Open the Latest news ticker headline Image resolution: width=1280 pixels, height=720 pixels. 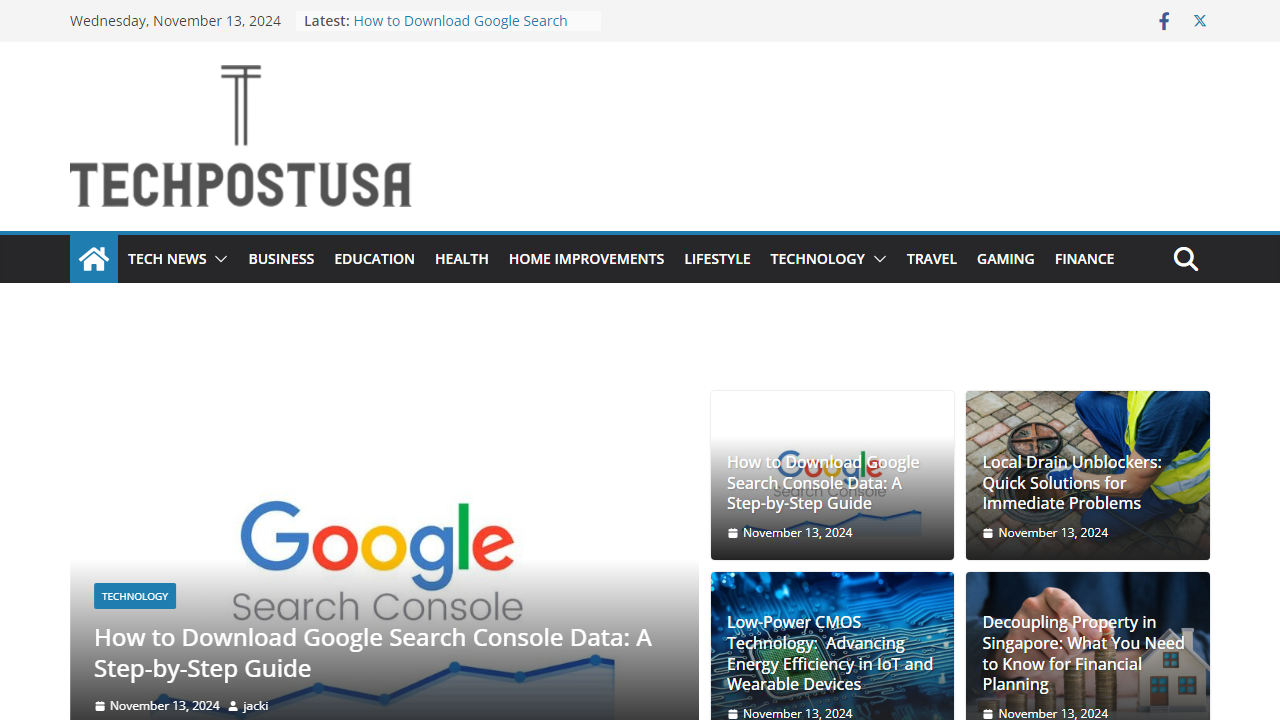tap(460, 20)
